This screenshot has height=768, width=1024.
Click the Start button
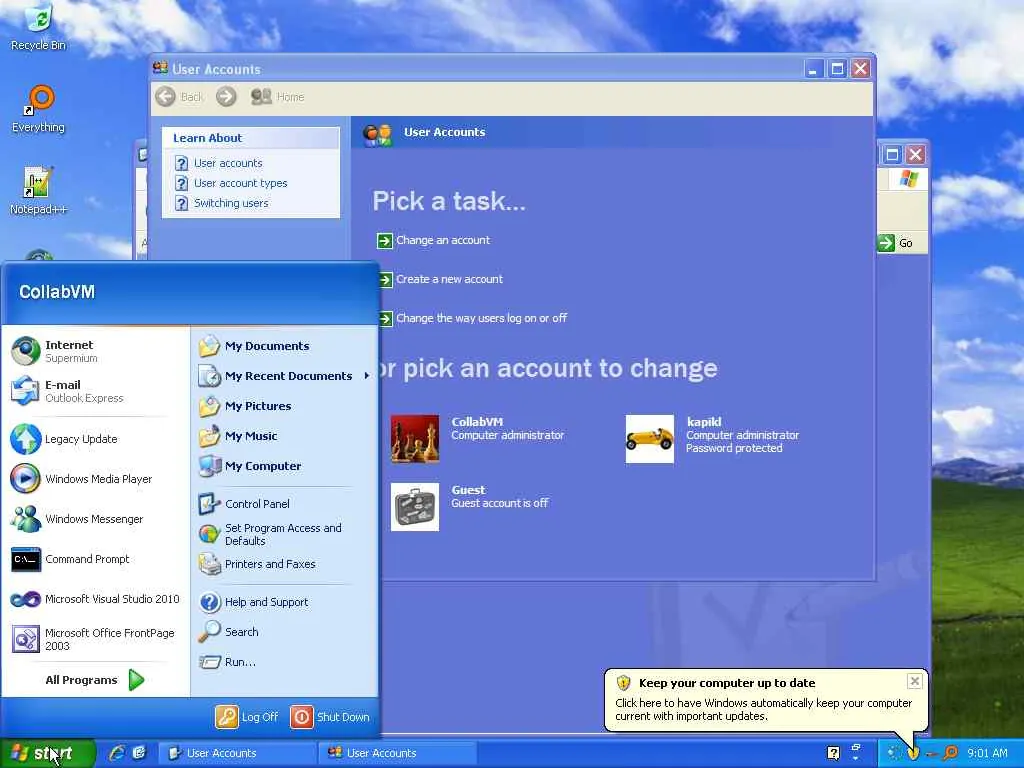tap(47, 754)
